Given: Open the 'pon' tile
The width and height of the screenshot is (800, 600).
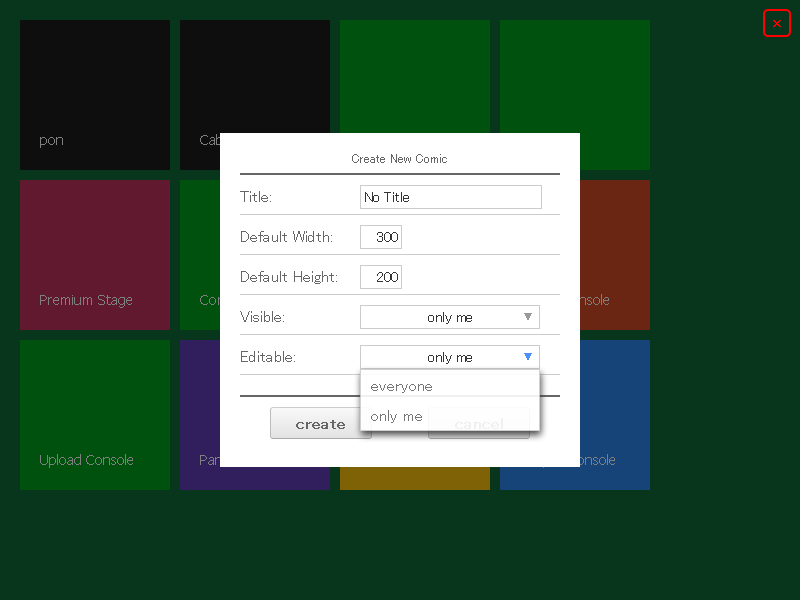Looking at the screenshot, I should coord(95,95).
